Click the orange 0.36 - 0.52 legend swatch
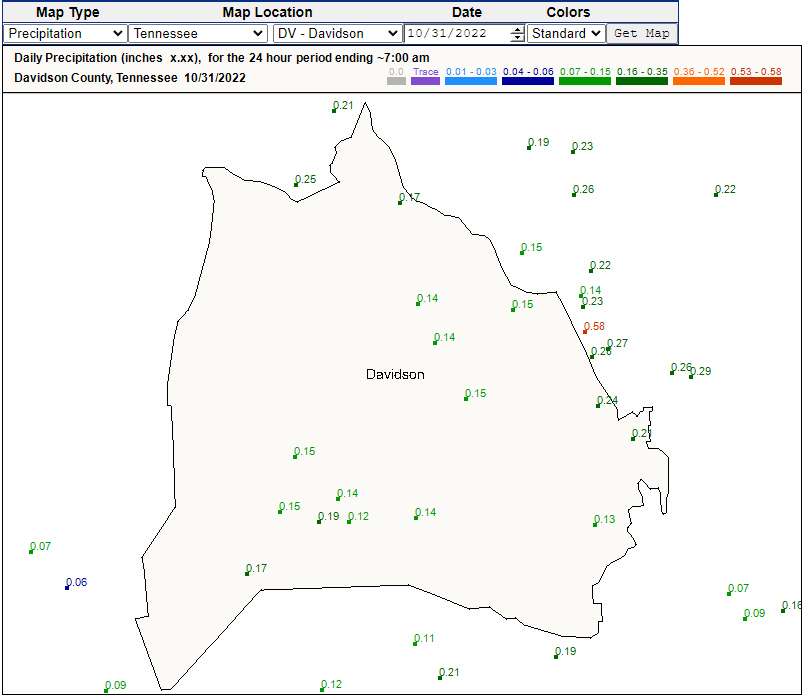This screenshot has width=809, height=700. point(699,81)
